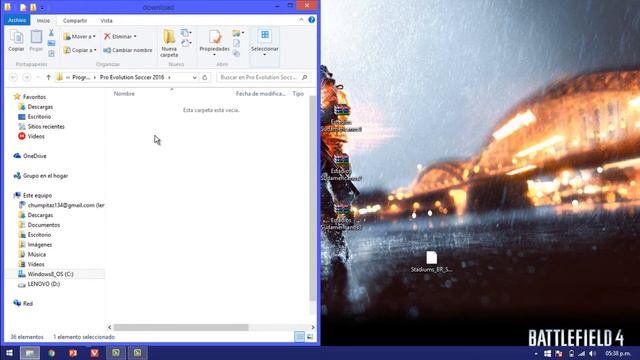The image size is (640, 360).
Task: Click the Pegar clipboard icon
Action: (x=36, y=41)
